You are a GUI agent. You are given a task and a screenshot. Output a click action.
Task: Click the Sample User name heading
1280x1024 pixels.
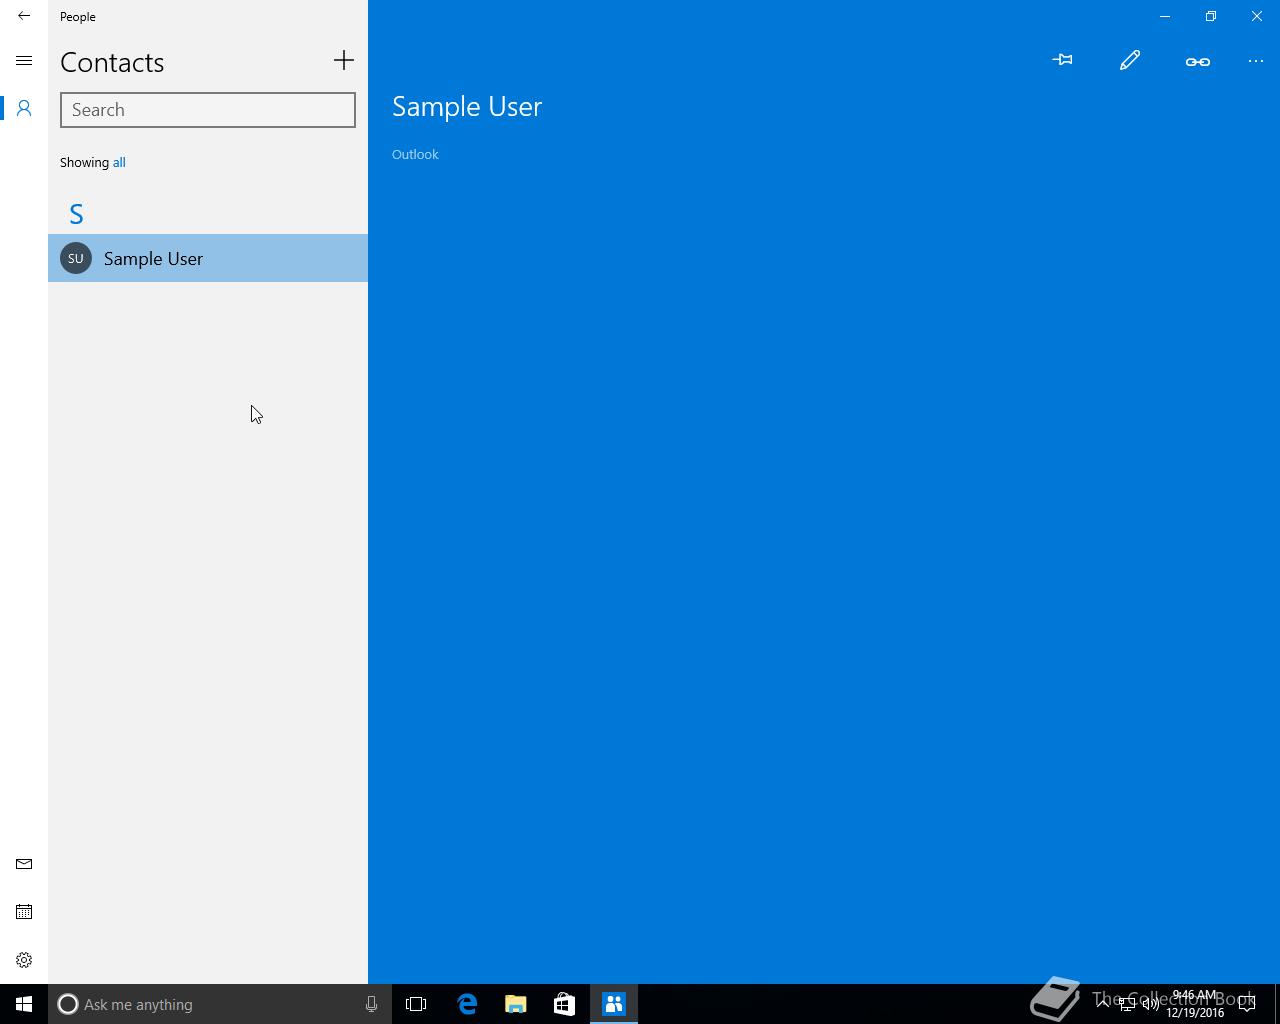pyautogui.click(x=467, y=106)
